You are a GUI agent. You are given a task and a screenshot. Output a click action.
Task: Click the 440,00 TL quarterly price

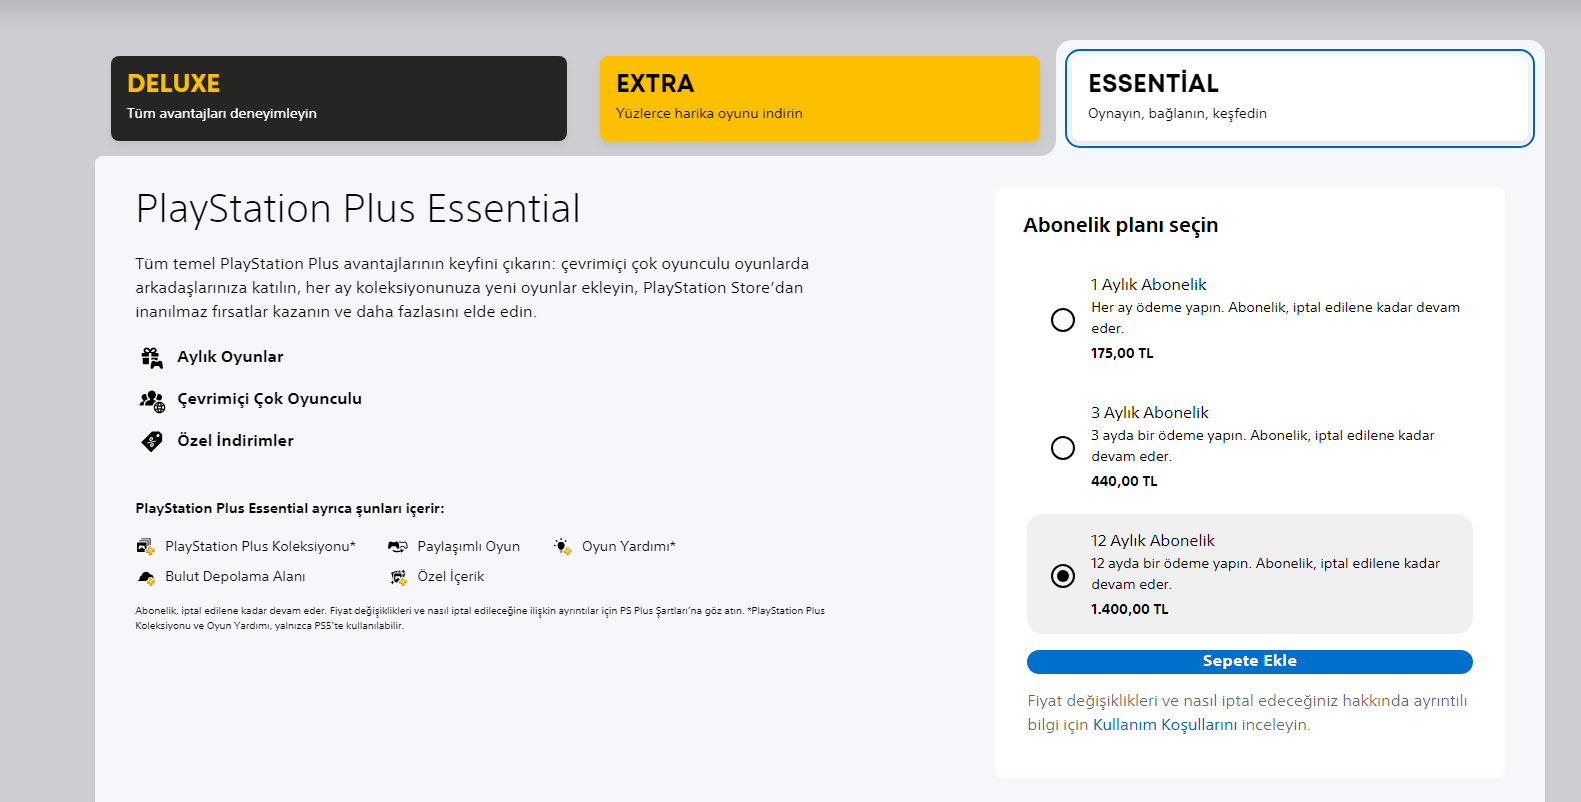click(x=1124, y=481)
